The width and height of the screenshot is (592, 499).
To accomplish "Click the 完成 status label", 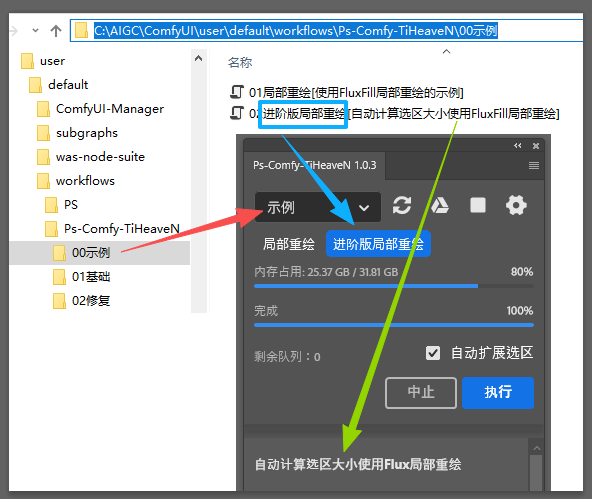I will point(266,311).
